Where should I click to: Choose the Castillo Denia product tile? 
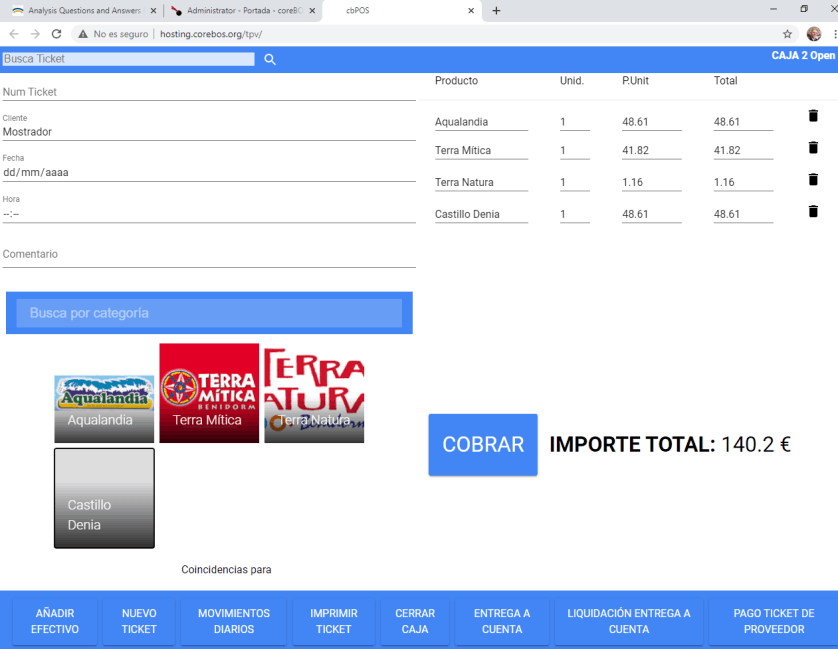click(x=104, y=498)
